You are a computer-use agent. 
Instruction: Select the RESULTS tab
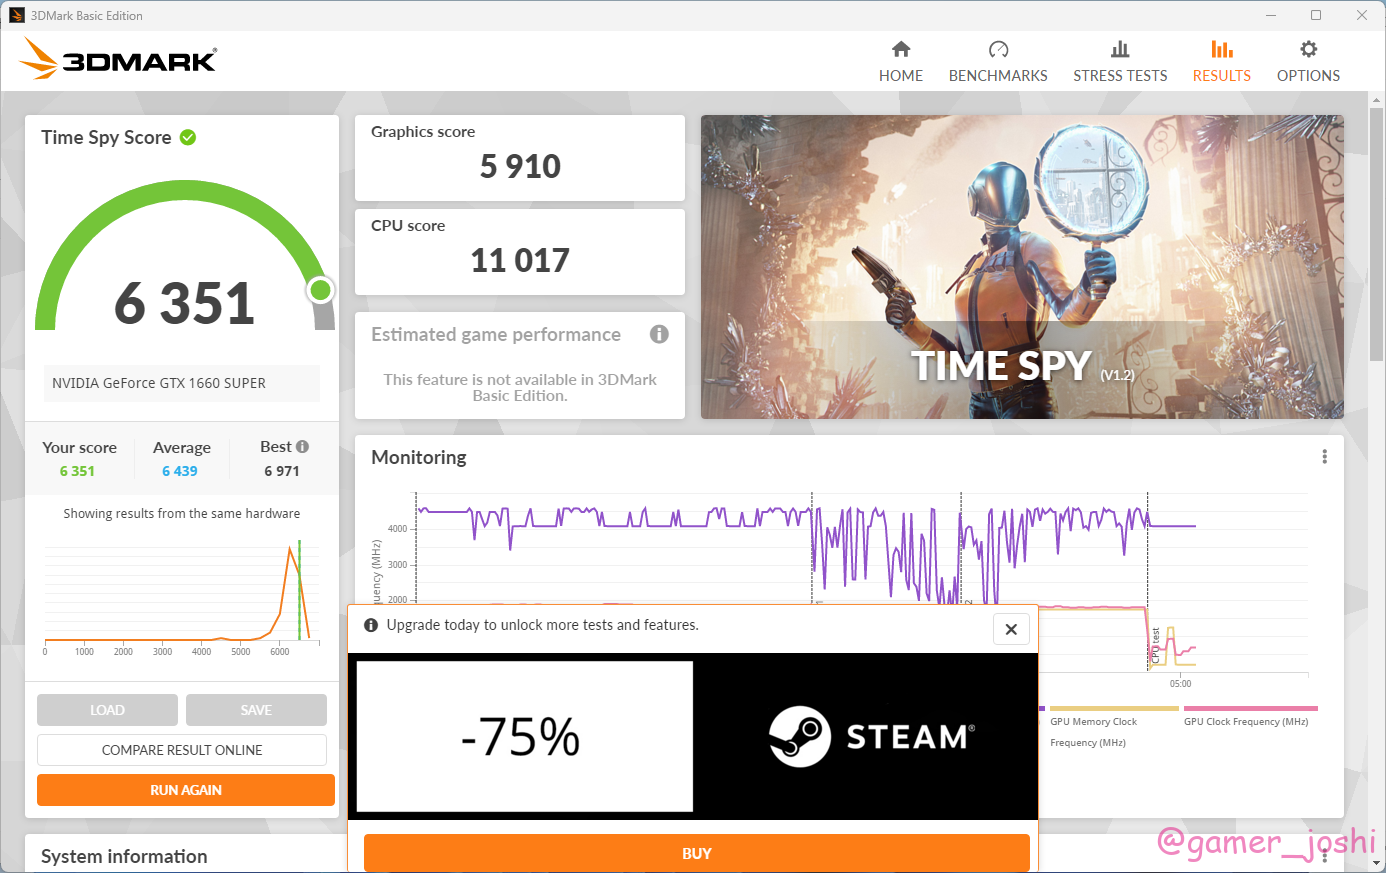(x=1221, y=61)
